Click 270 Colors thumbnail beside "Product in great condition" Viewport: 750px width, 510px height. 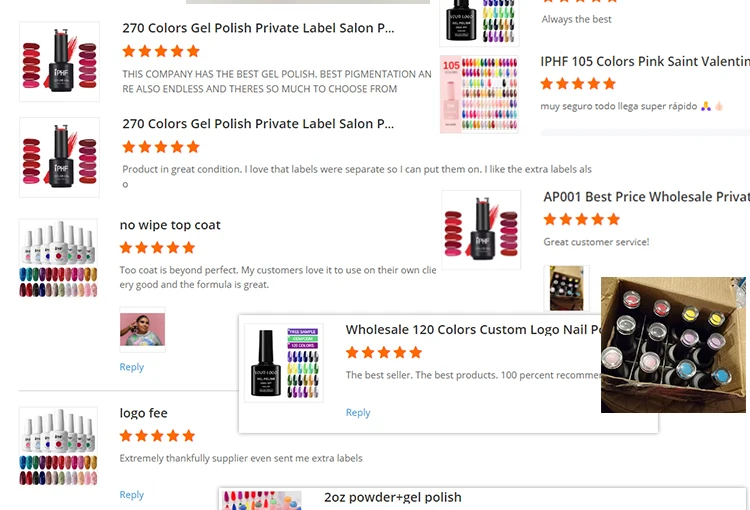[x=59, y=157]
